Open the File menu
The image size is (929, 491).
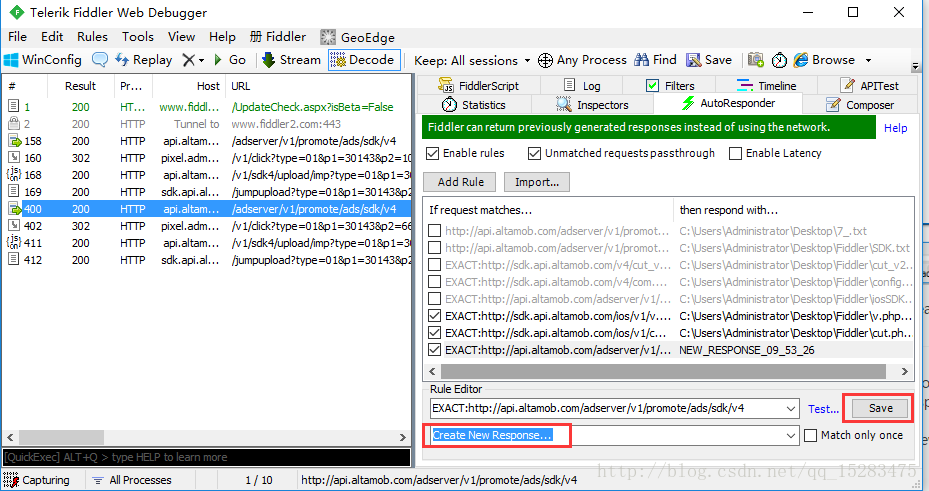(x=17, y=37)
